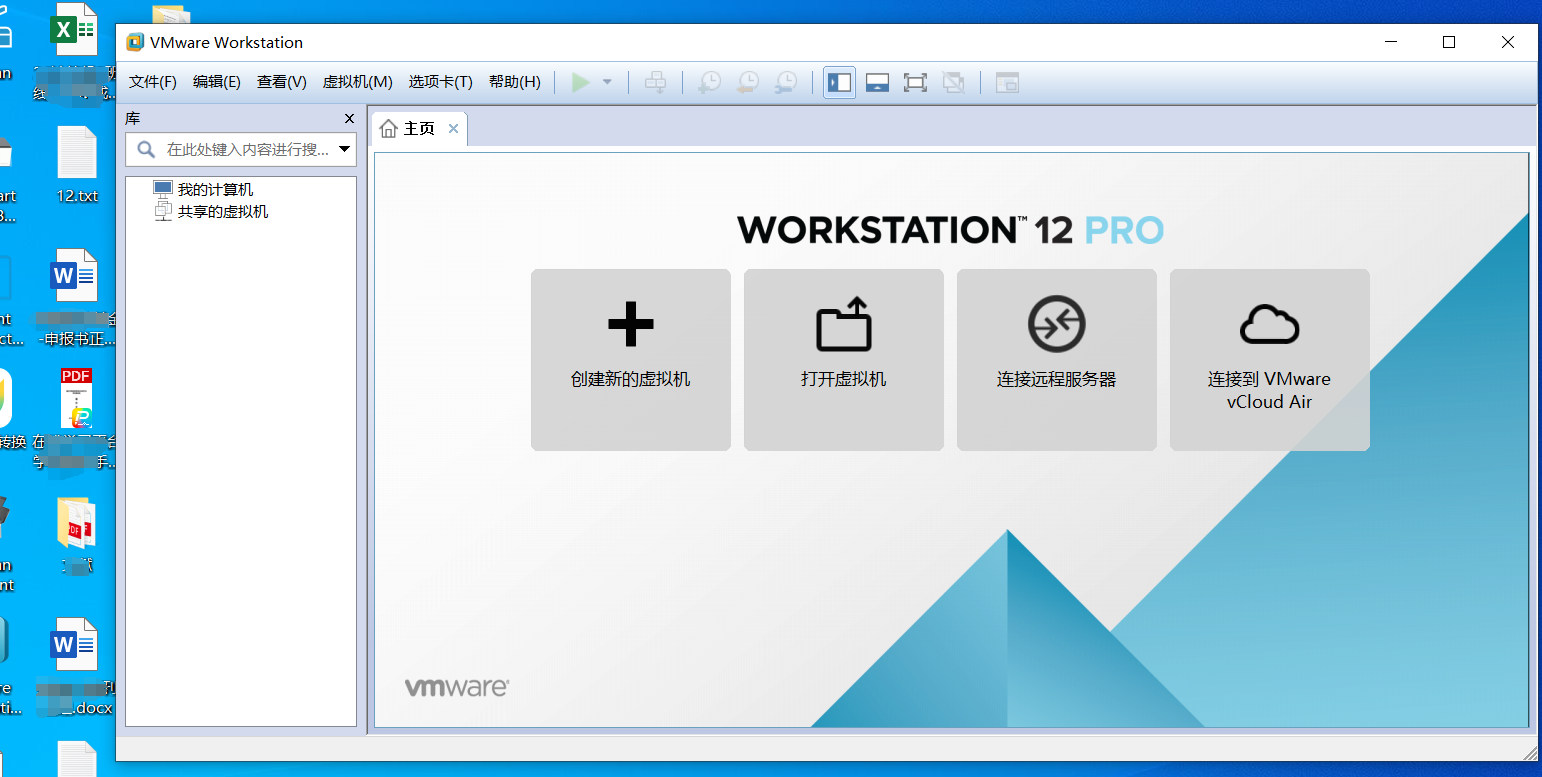Click the window resize grip corner

(1529, 752)
